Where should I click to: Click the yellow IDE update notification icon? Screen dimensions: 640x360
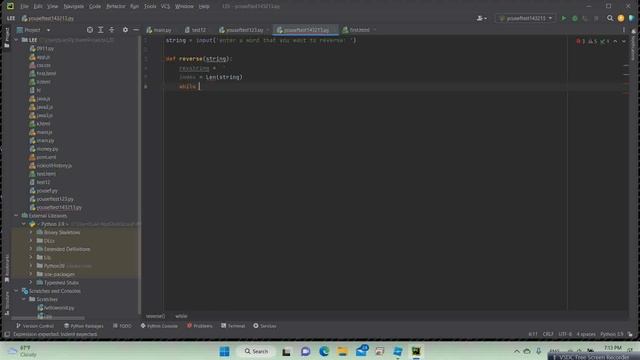click(621, 18)
